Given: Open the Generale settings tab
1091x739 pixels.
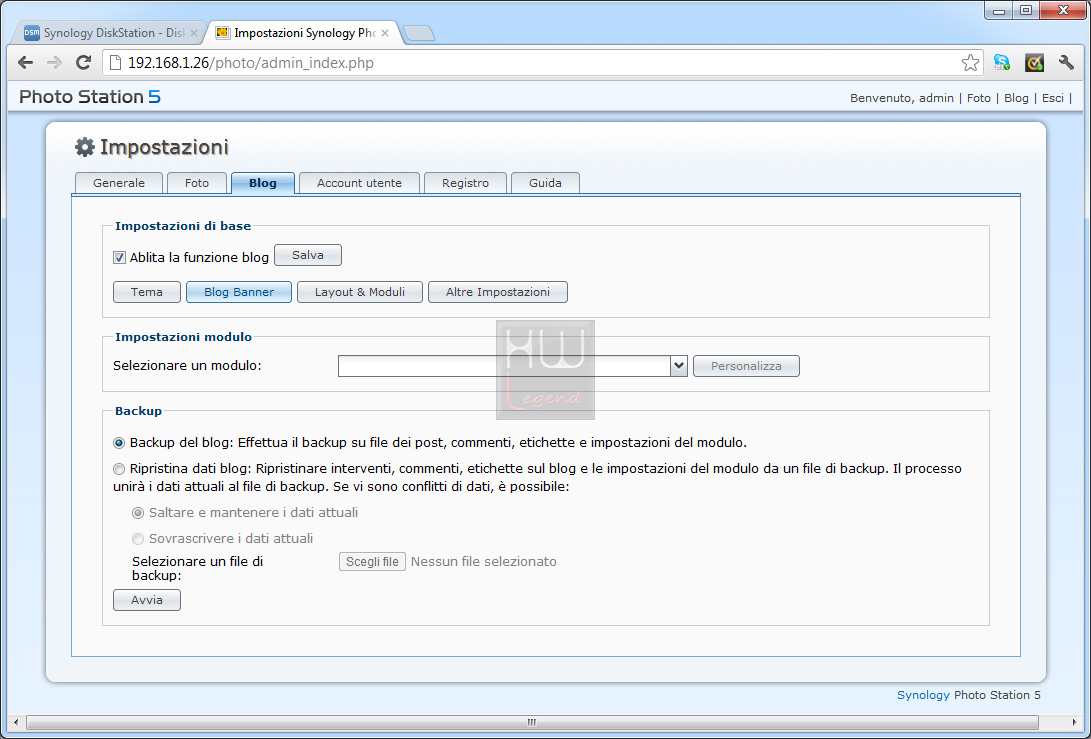Looking at the screenshot, I should click(x=119, y=183).
